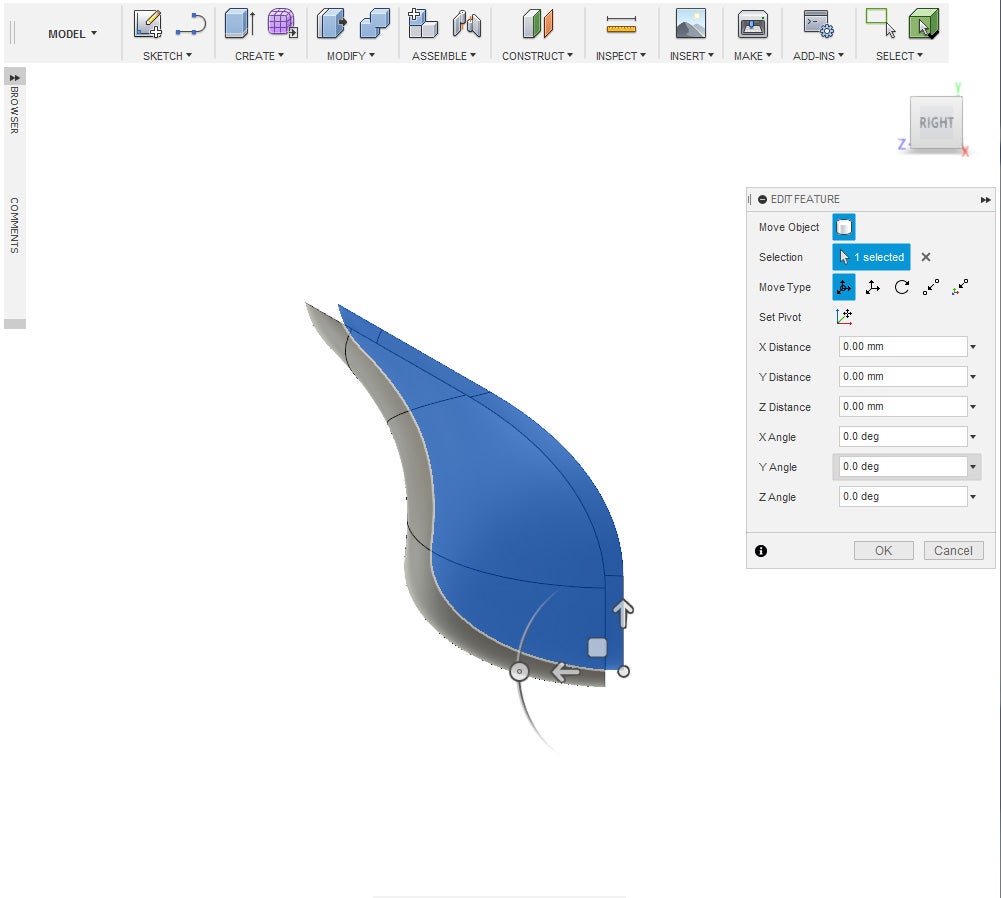Choose the Rotate move type

click(x=902, y=287)
